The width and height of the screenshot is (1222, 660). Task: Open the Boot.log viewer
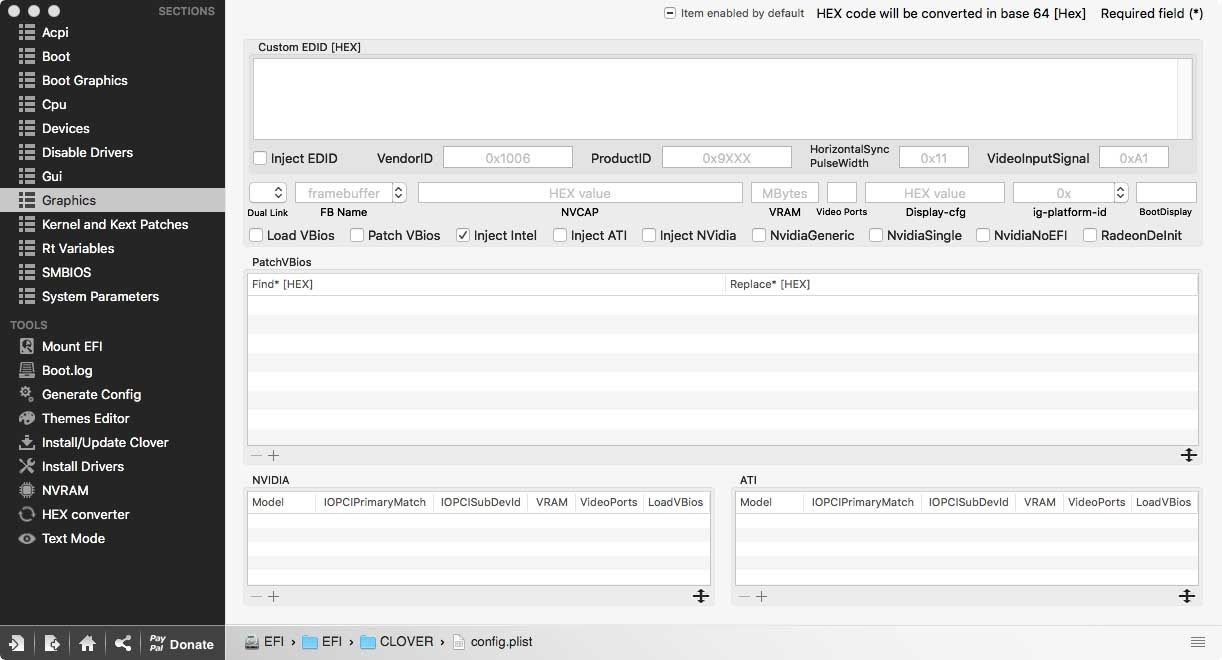[x=67, y=370]
